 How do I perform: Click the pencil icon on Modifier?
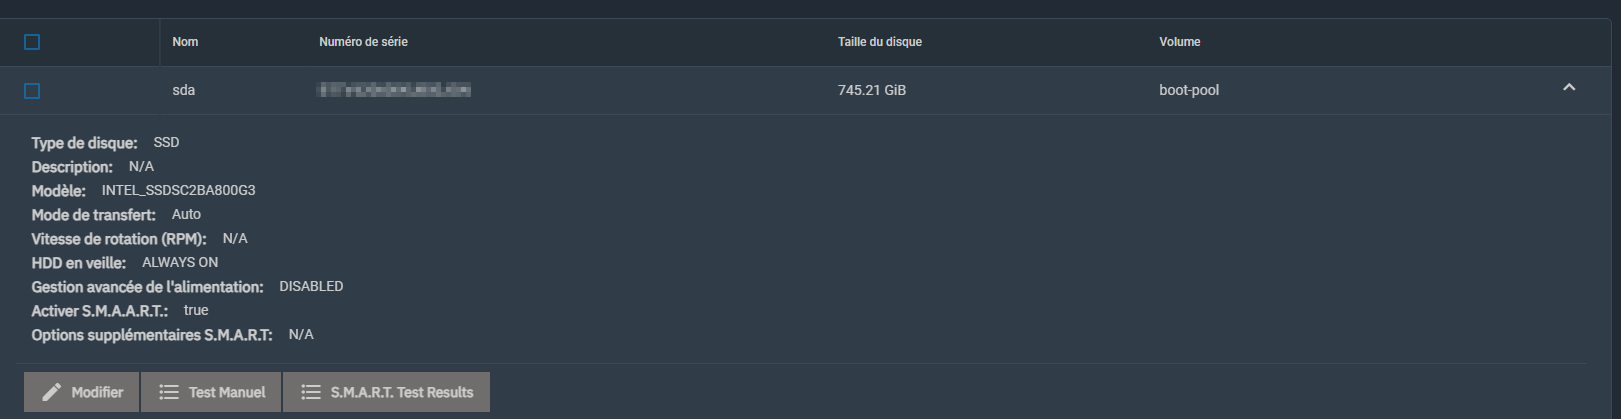coord(52,392)
